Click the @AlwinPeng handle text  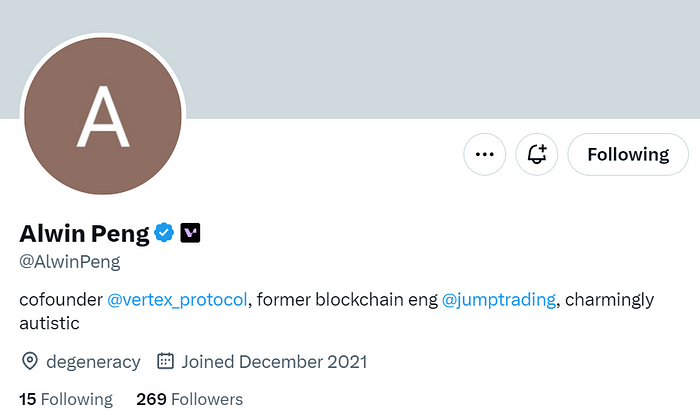[x=70, y=262]
